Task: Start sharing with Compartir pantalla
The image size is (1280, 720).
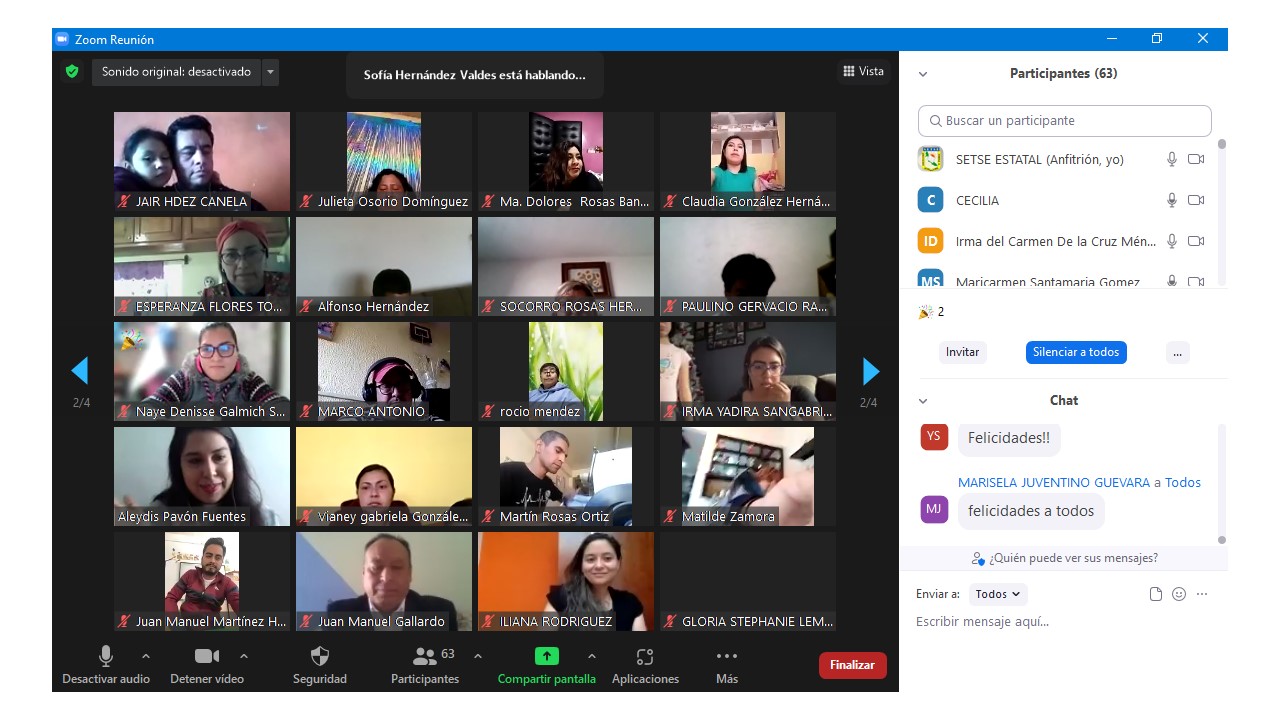Action: click(x=547, y=665)
